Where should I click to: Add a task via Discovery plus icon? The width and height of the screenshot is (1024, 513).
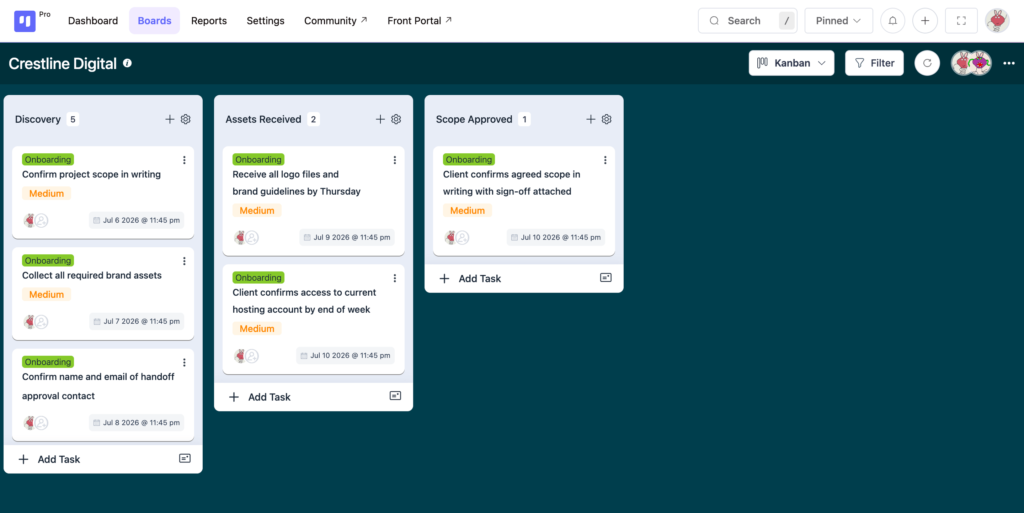170,119
